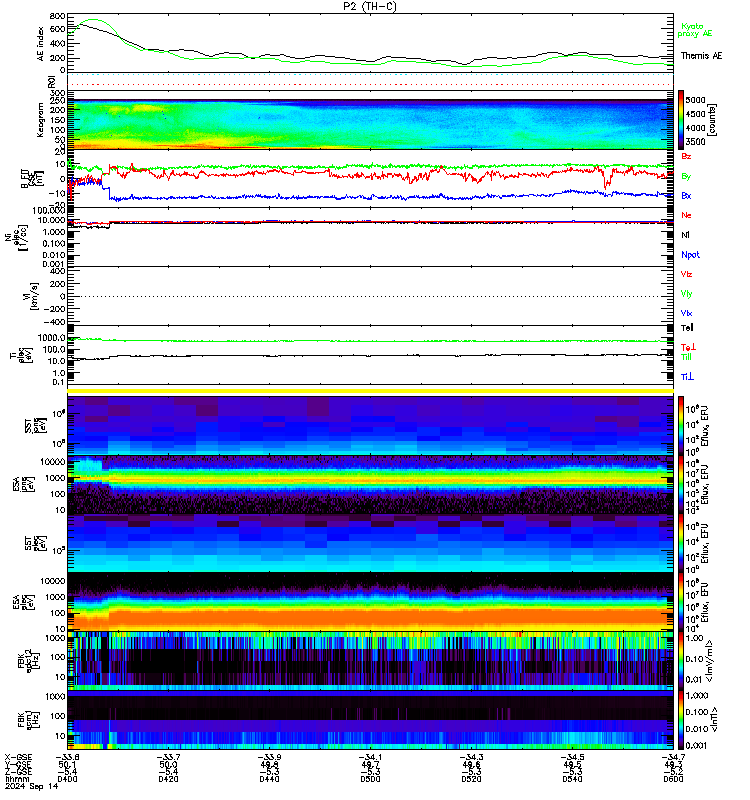Click the 3500 tick on Keogram colorbar

coord(696,141)
